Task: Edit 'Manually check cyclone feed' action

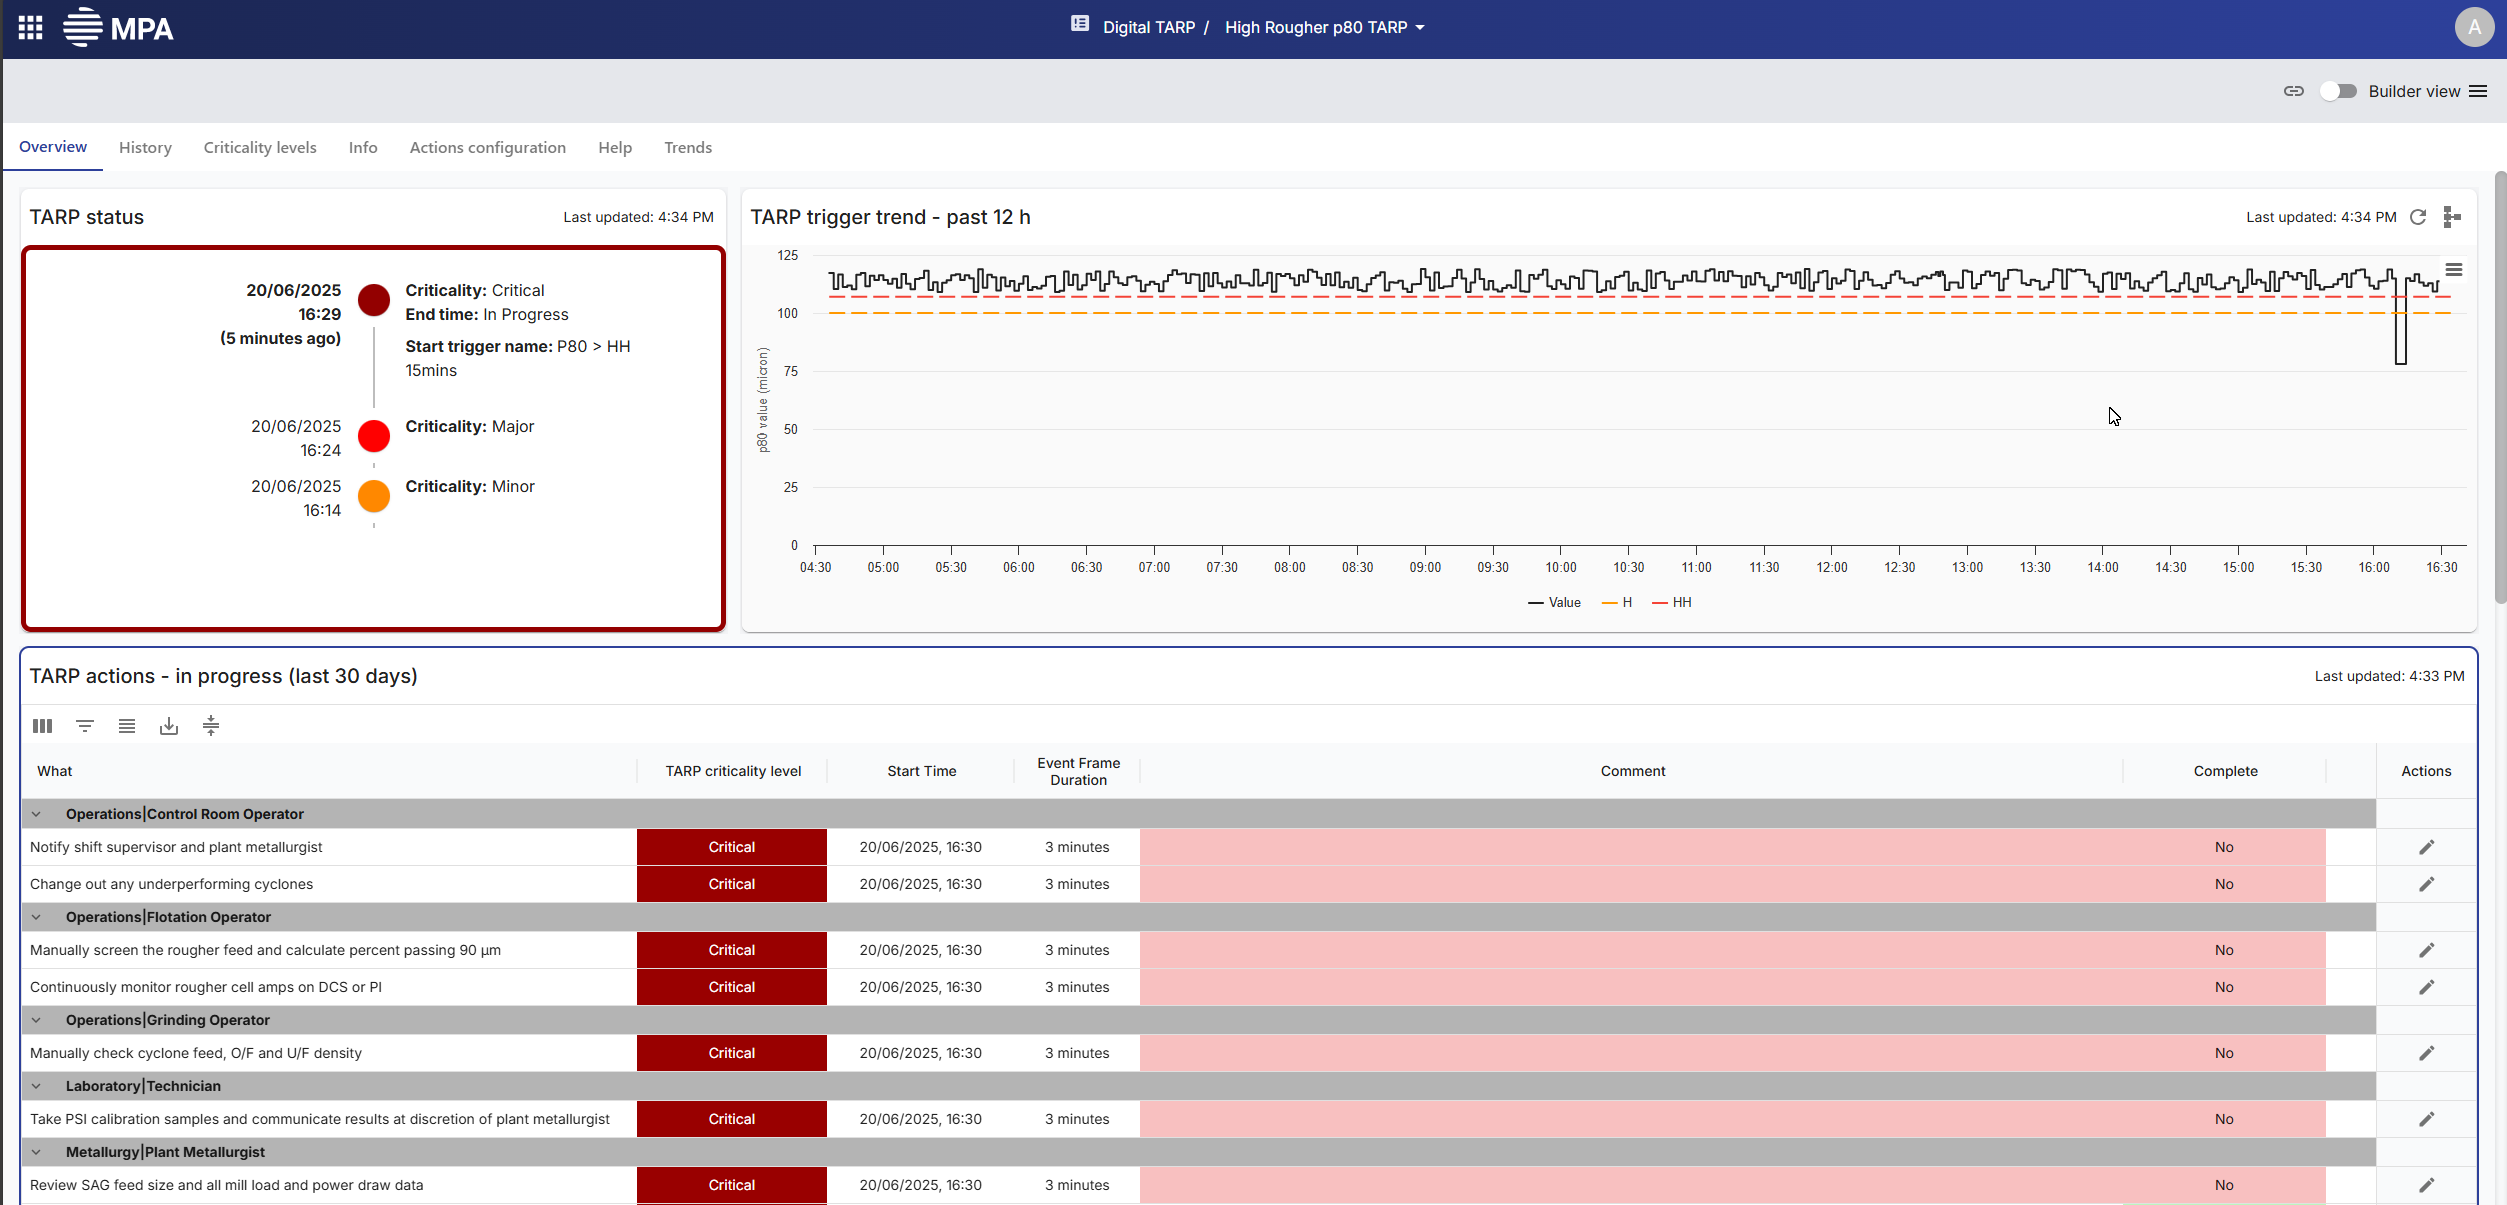Action: pos(2426,1053)
